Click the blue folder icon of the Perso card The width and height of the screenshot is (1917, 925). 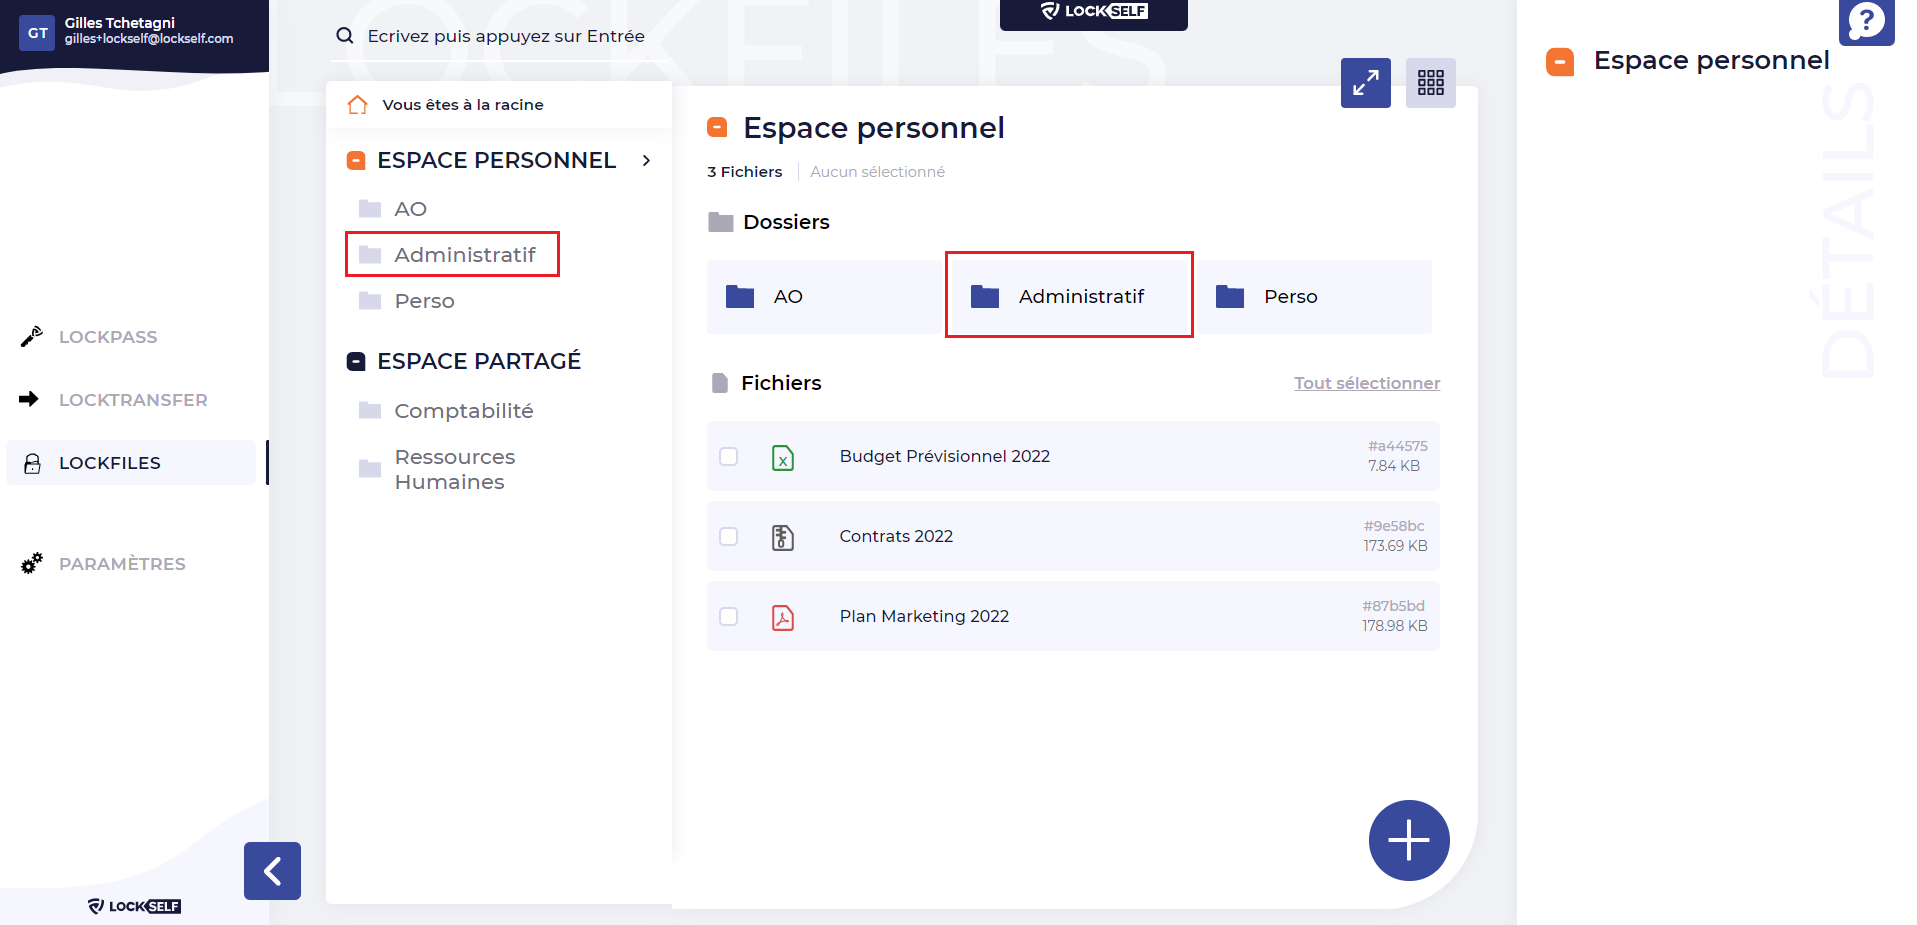(1230, 296)
